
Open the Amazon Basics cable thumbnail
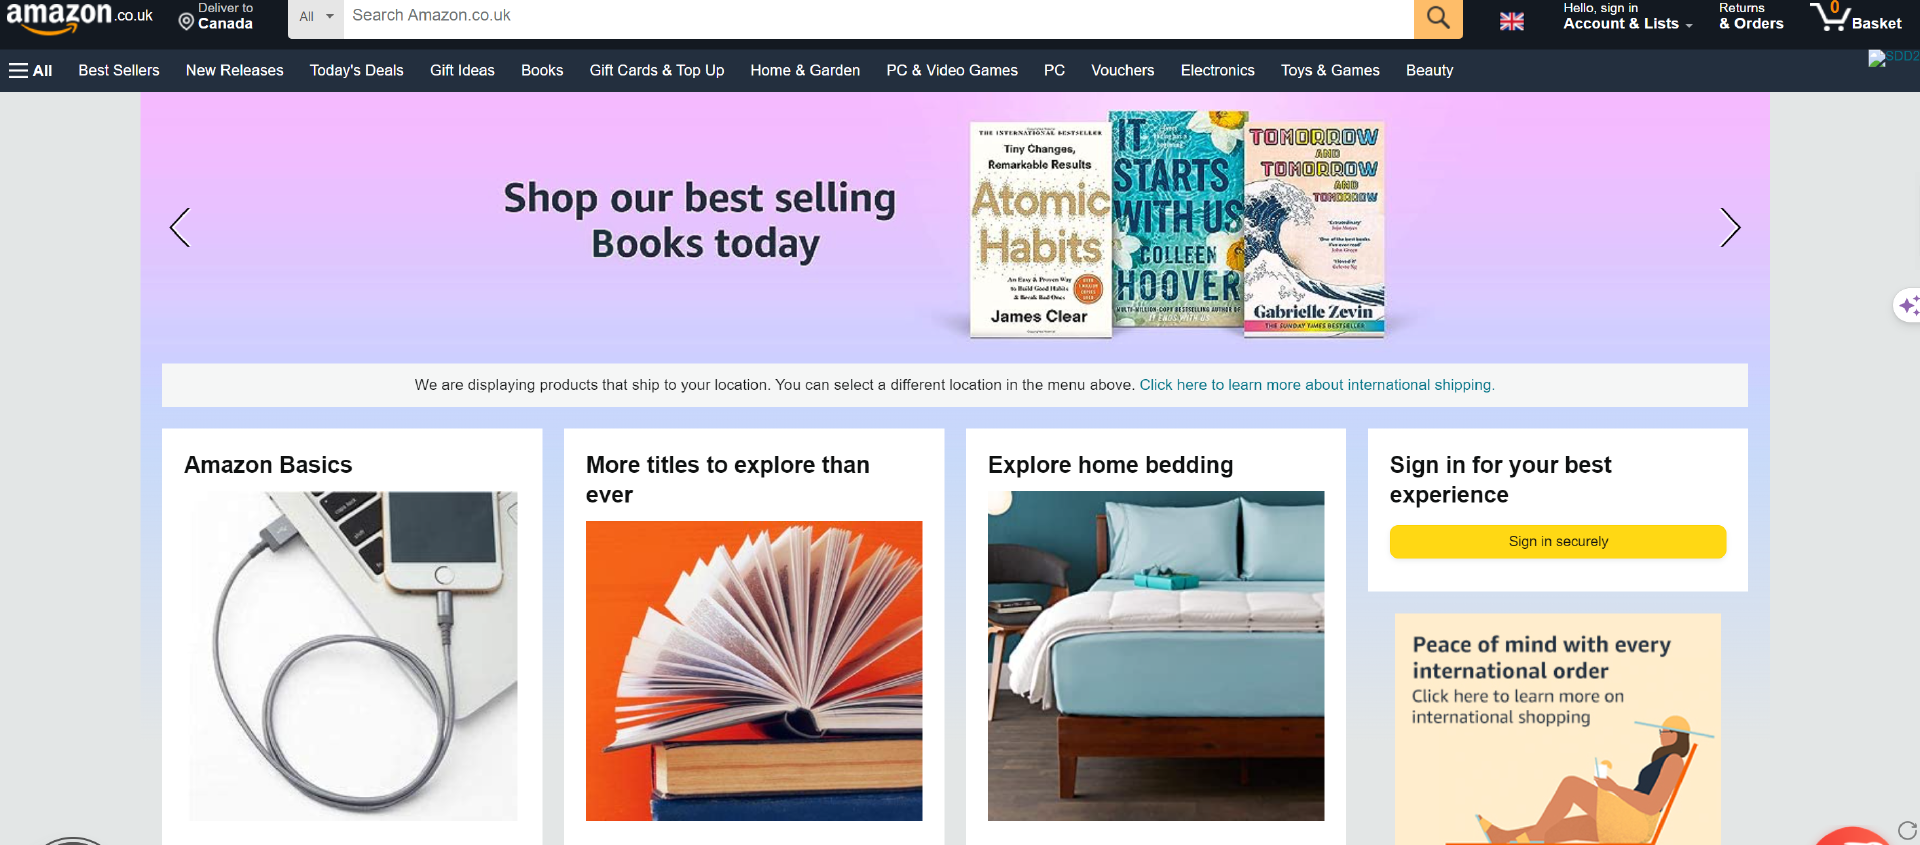pyautogui.click(x=353, y=656)
